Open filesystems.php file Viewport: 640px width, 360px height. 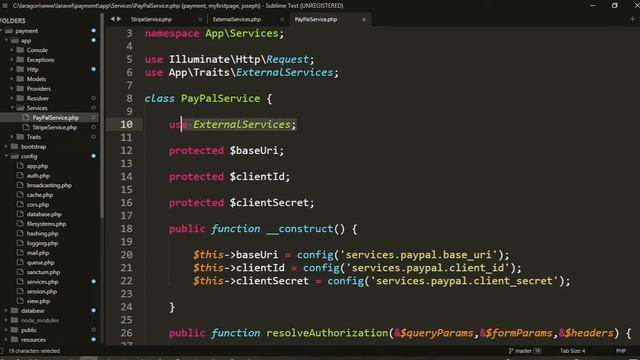coord(46,224)
